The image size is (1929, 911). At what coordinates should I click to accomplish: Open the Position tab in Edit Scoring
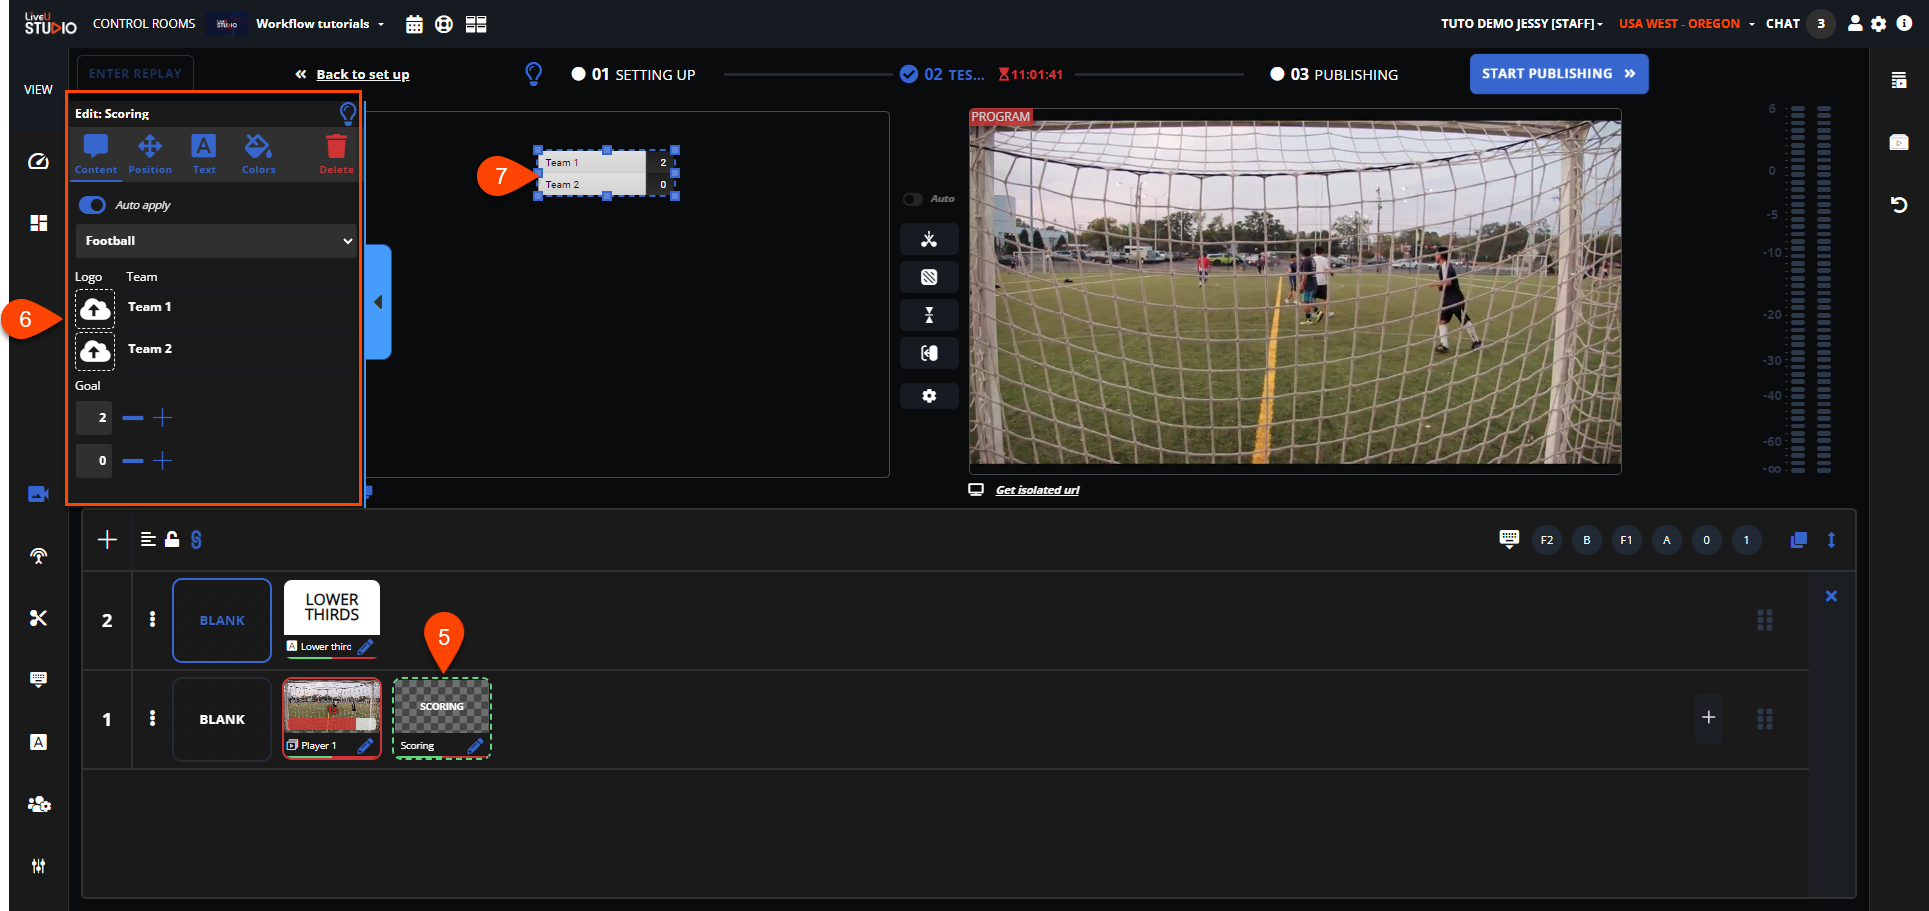click(x=150, y=154)
